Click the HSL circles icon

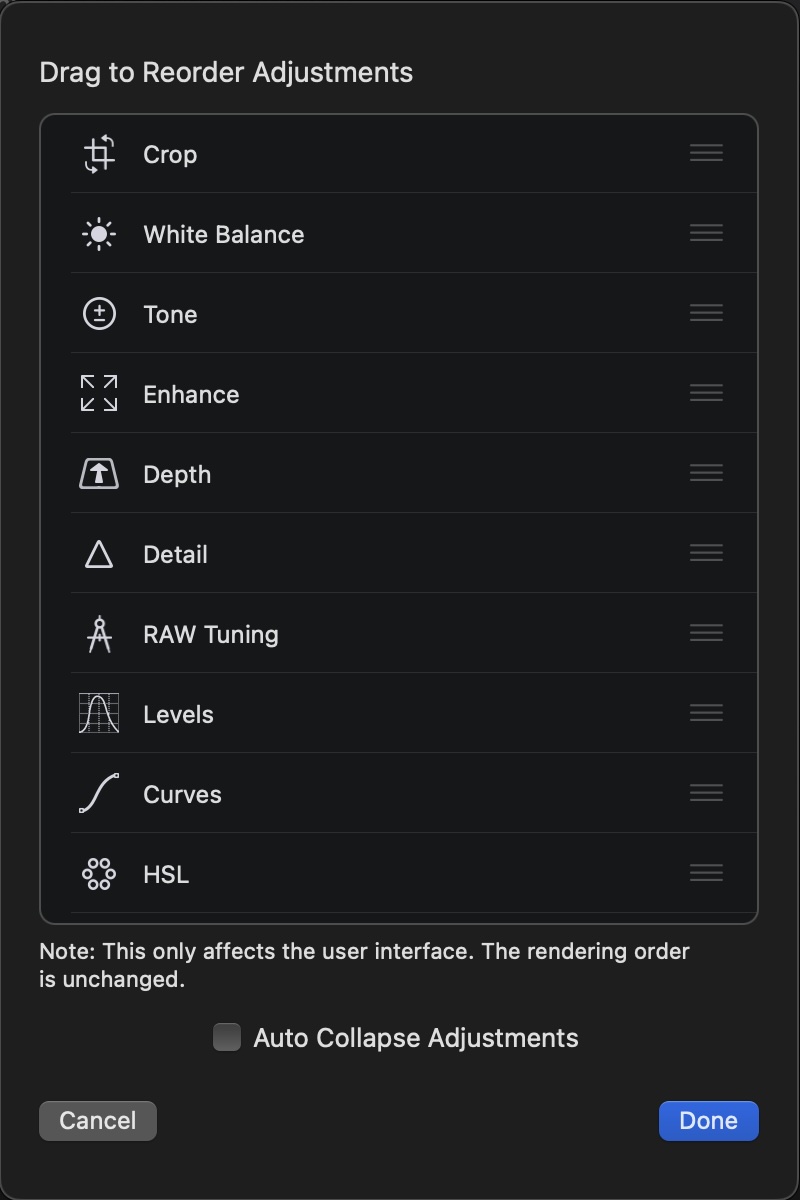point(99,874)
